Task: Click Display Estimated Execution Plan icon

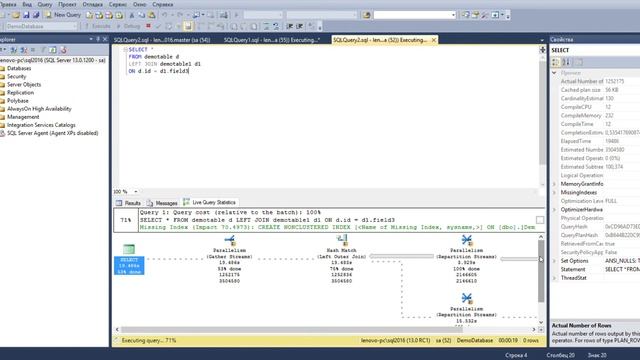Action: pyautogui.click(x=169, y=26)
